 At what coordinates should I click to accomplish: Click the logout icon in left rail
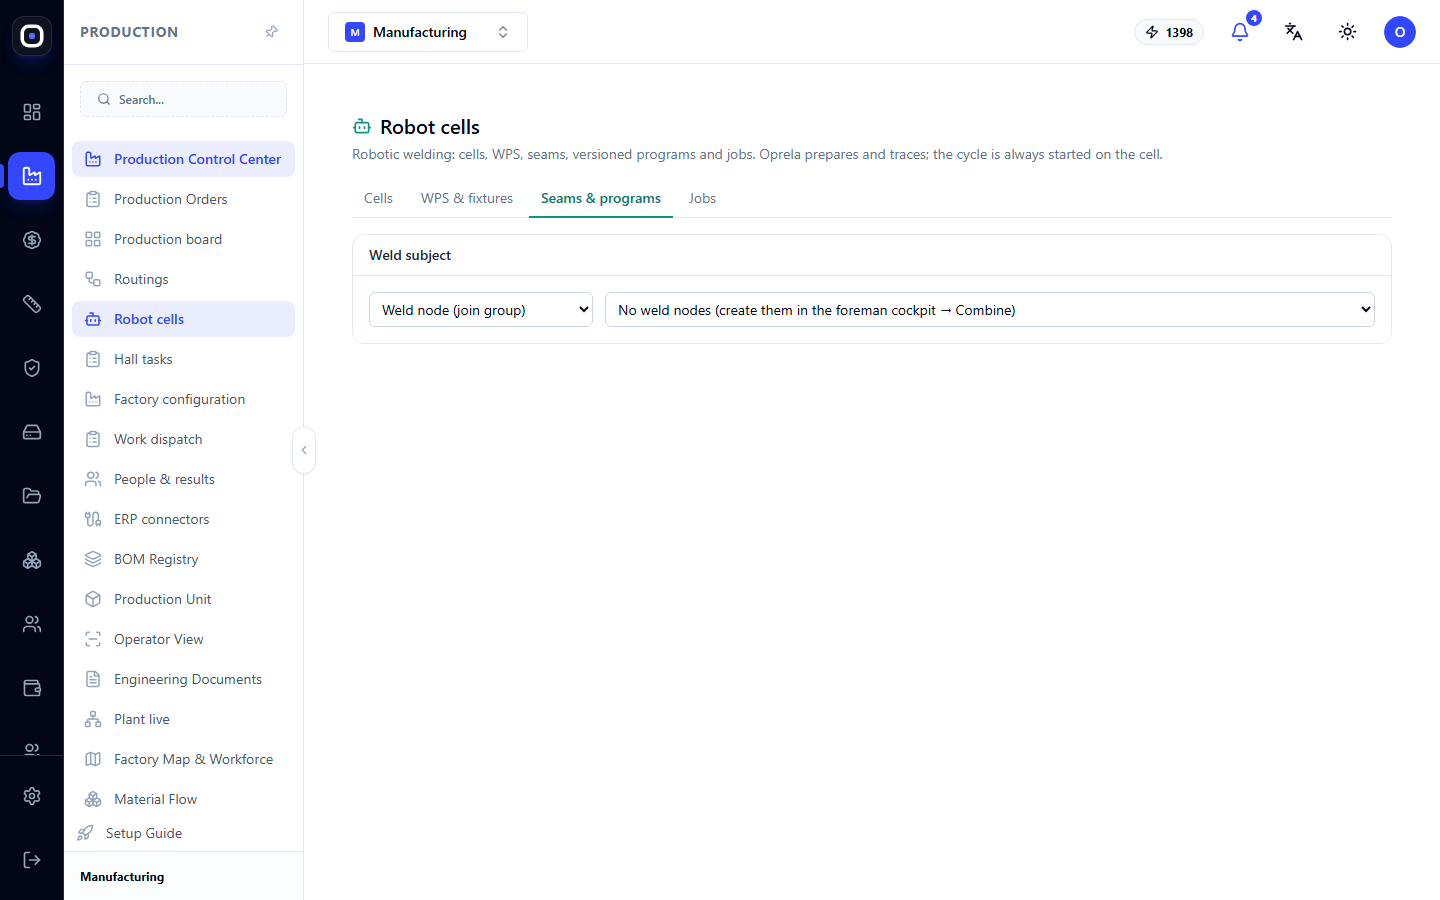pyautogui.click(x=32, y=860)
